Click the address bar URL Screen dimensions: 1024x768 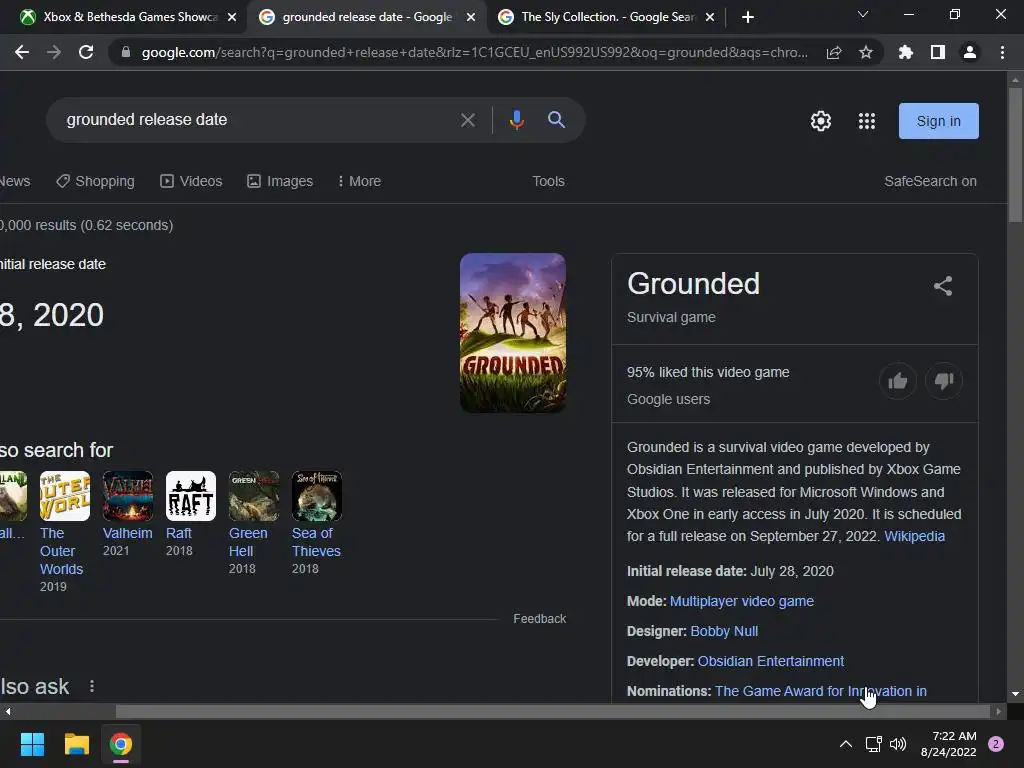coord(475,52)
